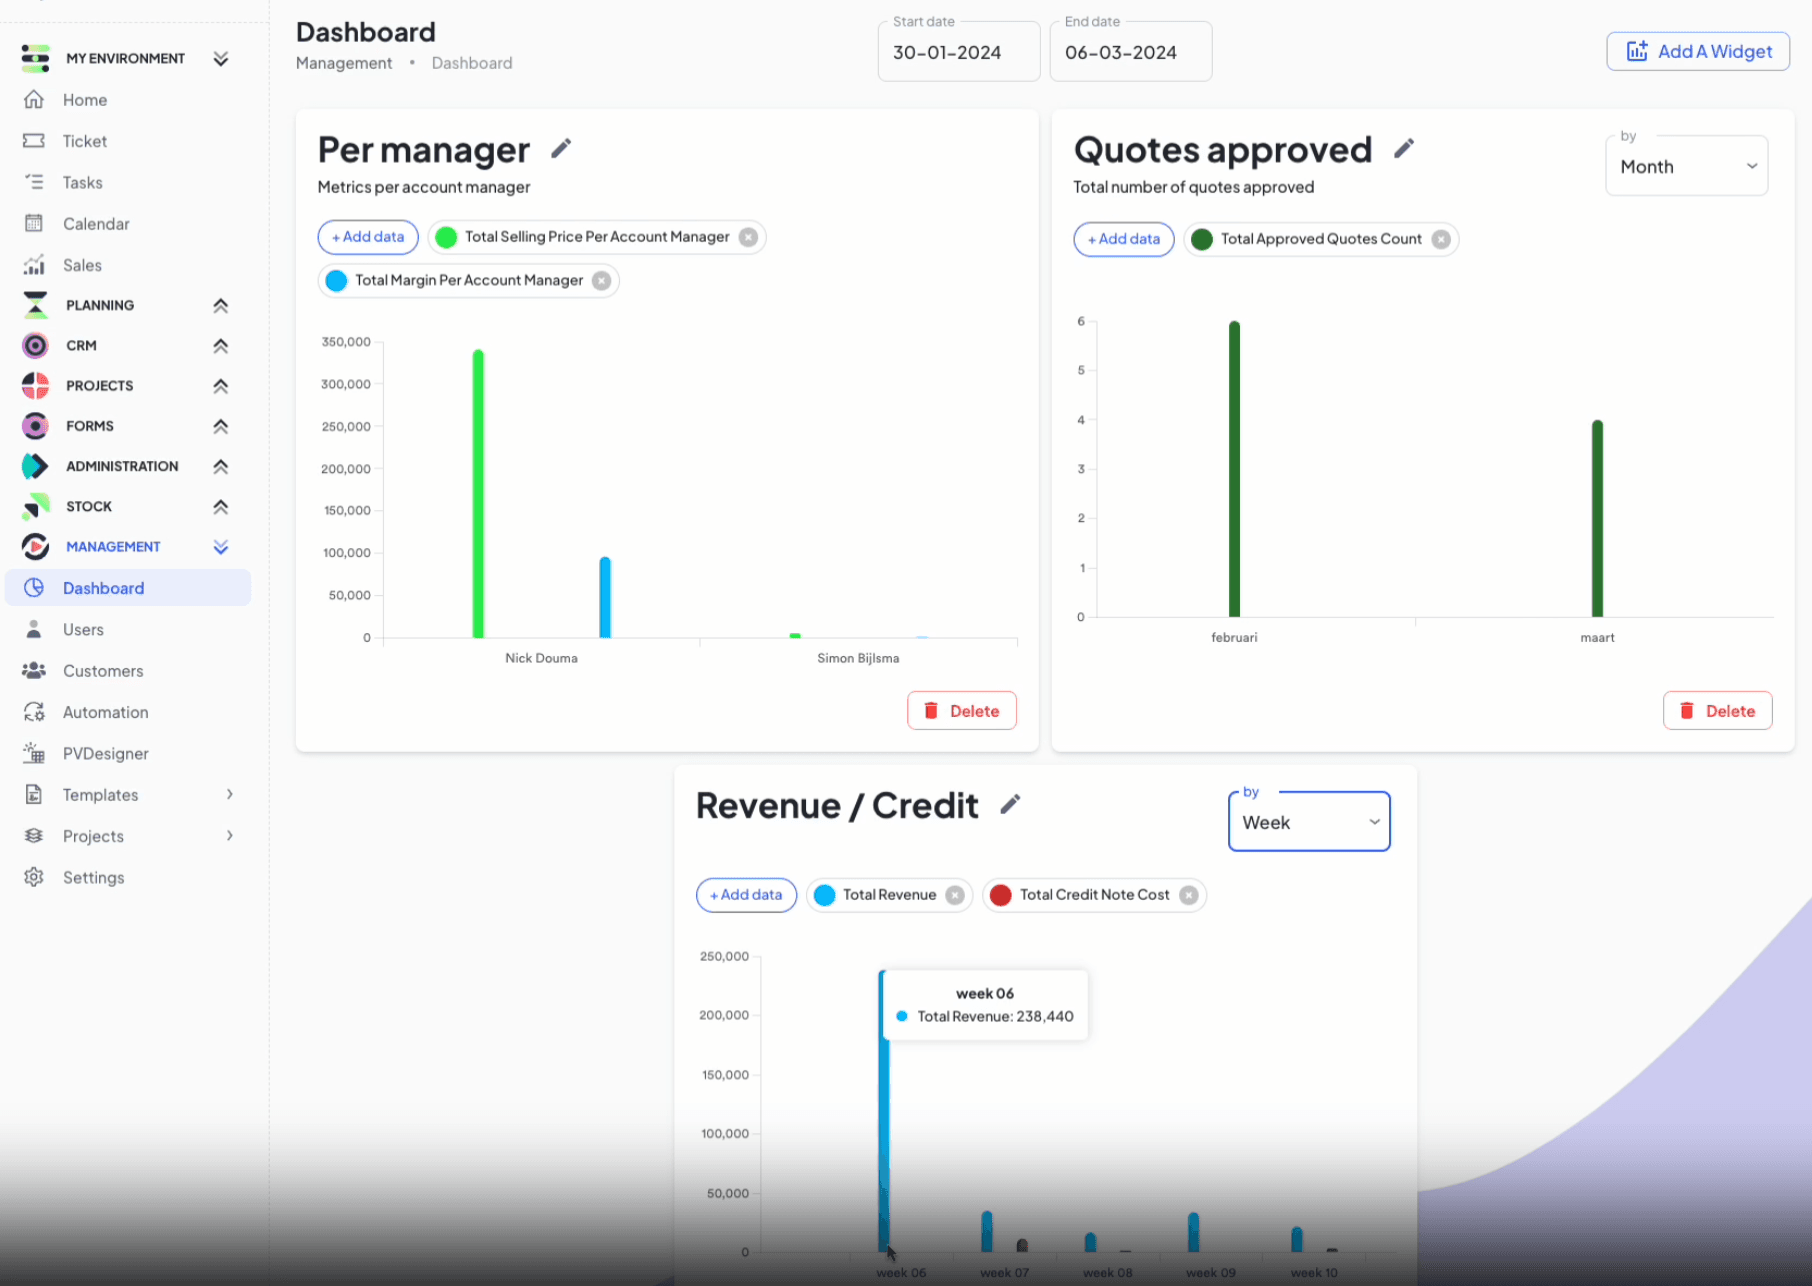The image size is (1812, 1286).
Task: Open Settings in the sidebar
Action: pyautogui.click(x=93, y=878)
